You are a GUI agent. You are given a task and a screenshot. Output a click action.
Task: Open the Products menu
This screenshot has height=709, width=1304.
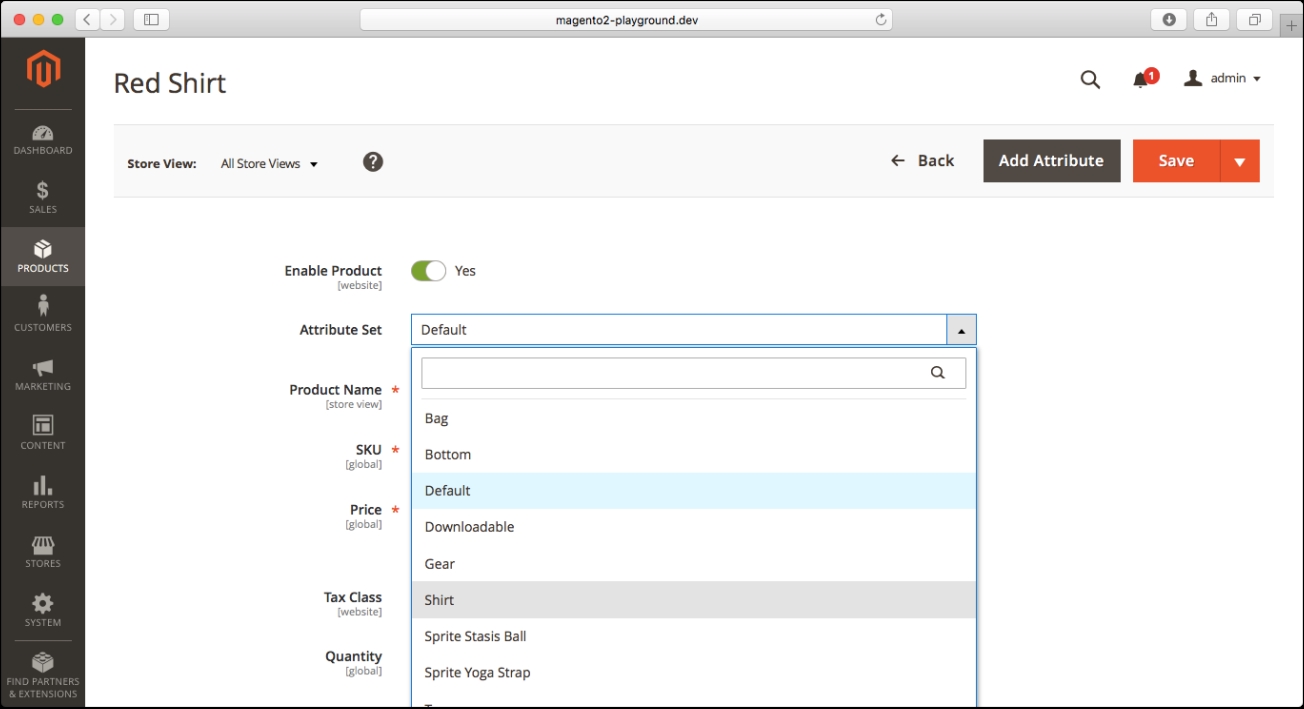click(43, 256)
